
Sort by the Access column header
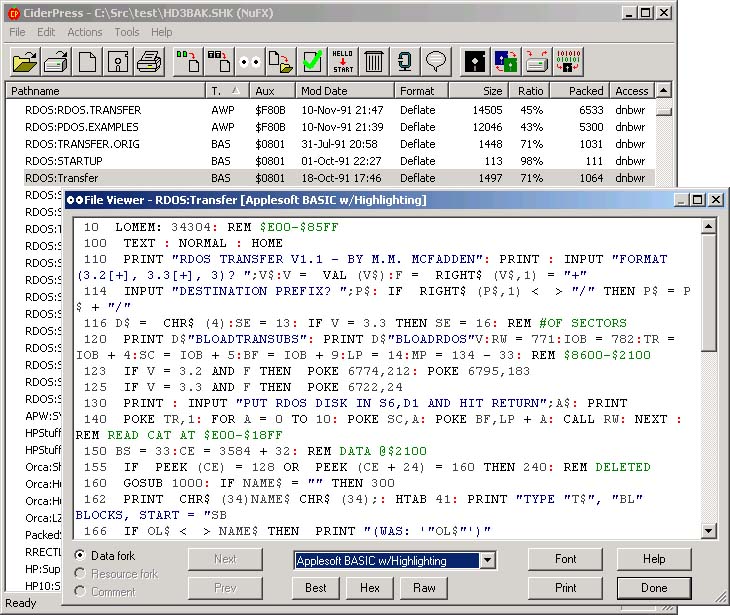(x=632, y=90)
